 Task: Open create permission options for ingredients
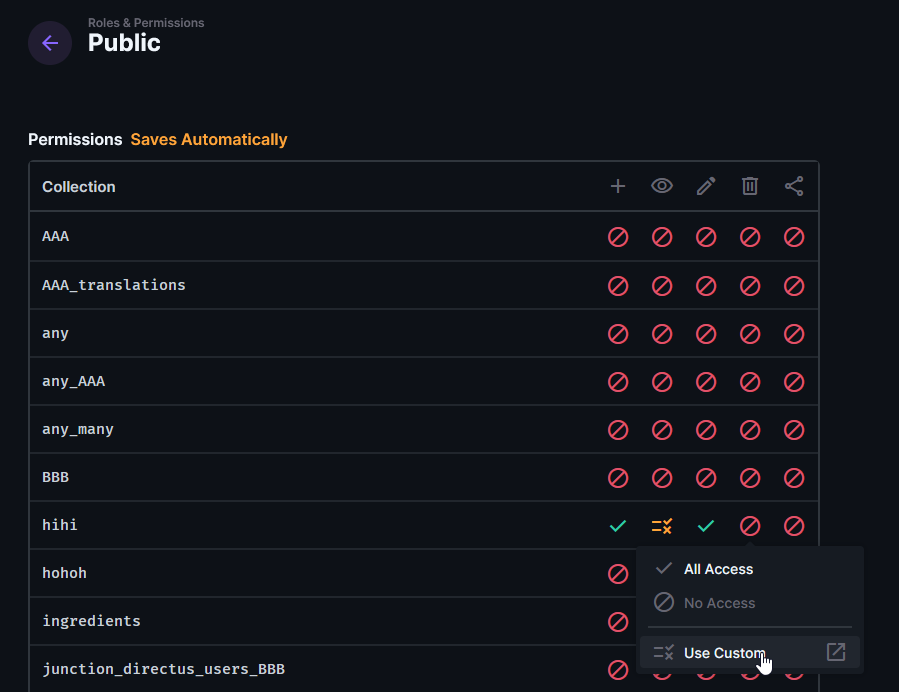(618, 621)
